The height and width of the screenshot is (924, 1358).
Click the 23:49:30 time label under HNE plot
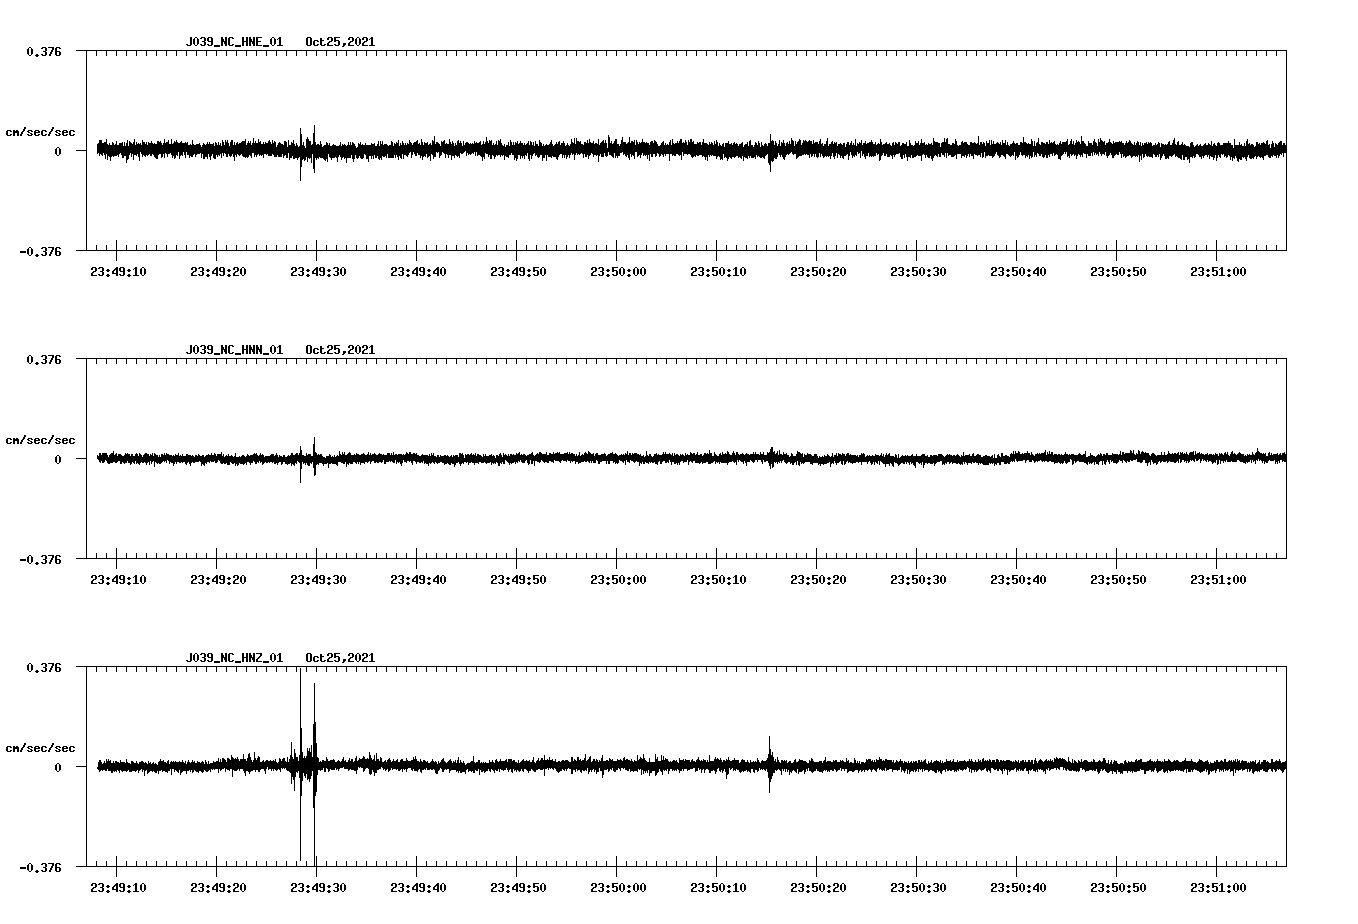pyautogui.click(x=318, y=272)
